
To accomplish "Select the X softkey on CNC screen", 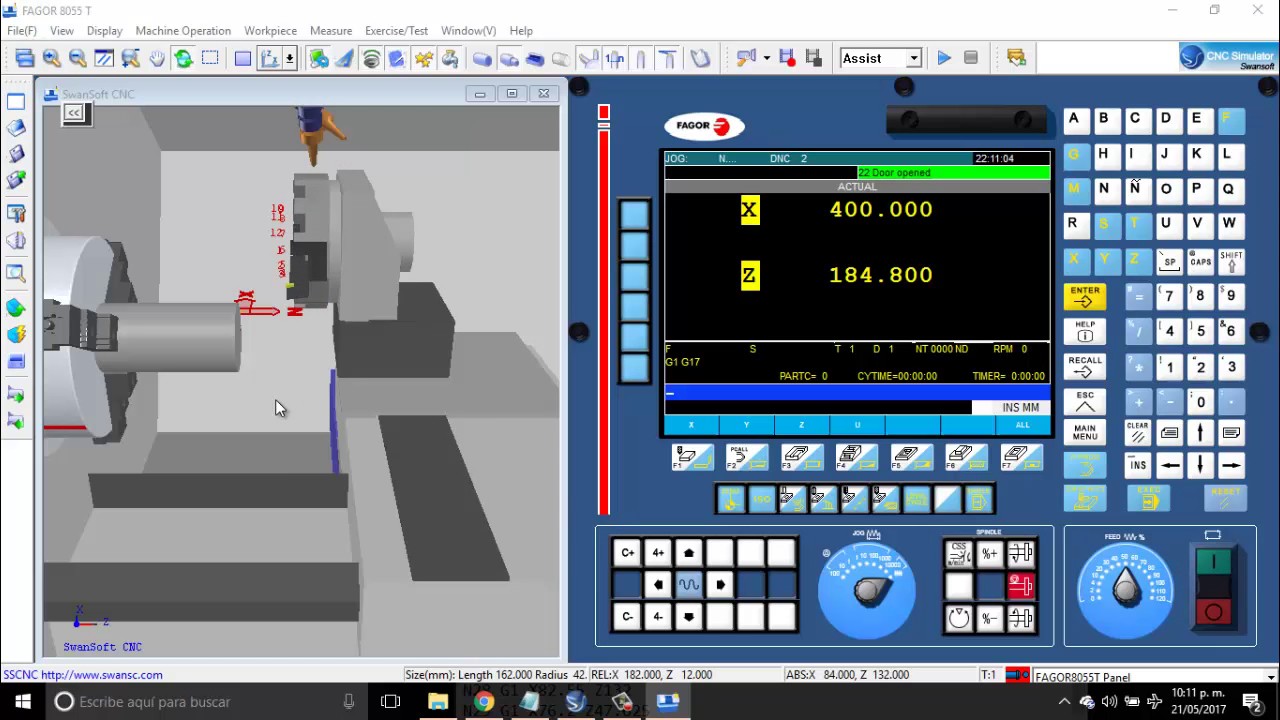I will tap(691, 425).
